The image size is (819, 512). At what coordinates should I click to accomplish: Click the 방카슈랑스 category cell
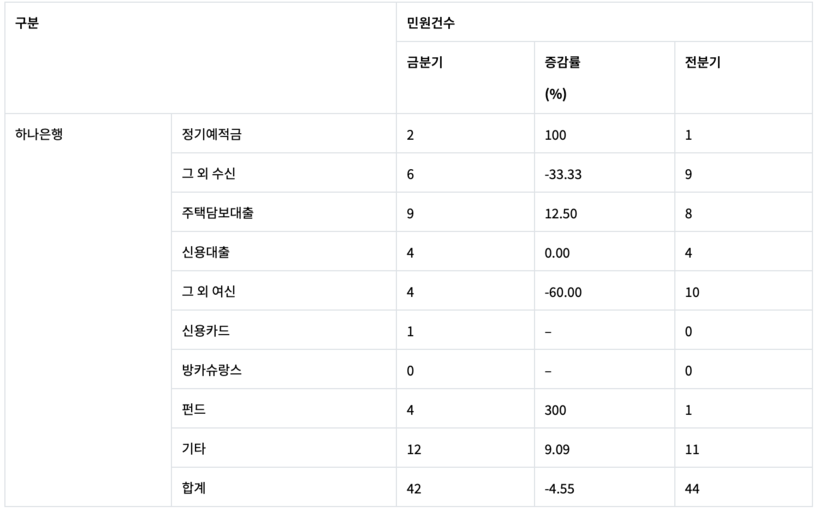[211, 370]
